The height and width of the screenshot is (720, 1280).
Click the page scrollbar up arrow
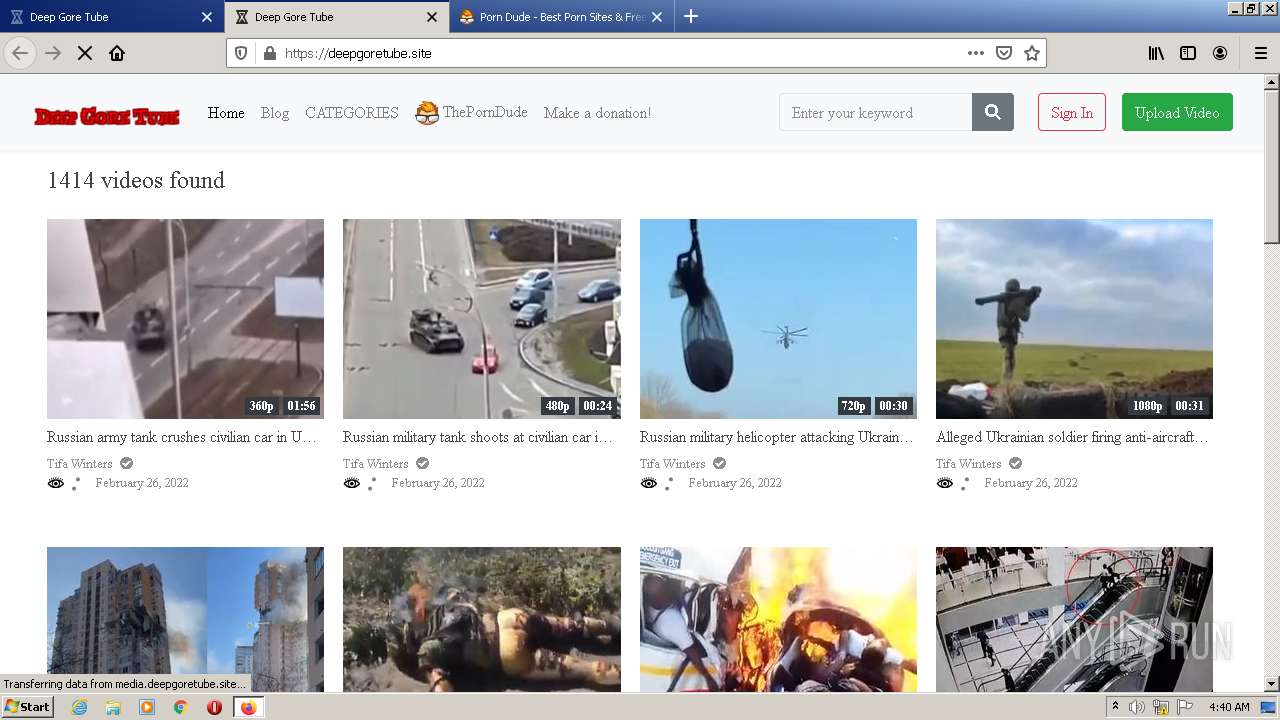click(1272, 82)
